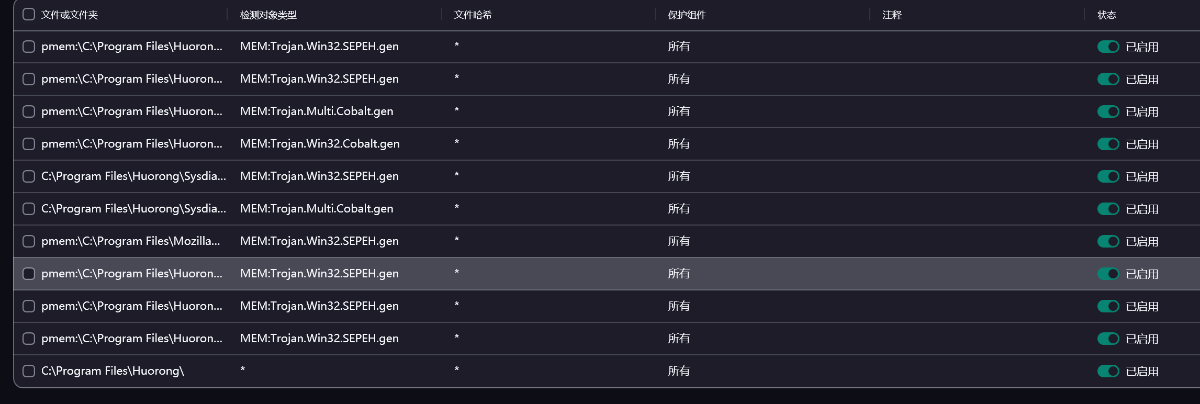Screen dimensions: 1200x404
Task: Check the highlighted row's checkbox
Action: pyautogui.click(x=28, y=274)
